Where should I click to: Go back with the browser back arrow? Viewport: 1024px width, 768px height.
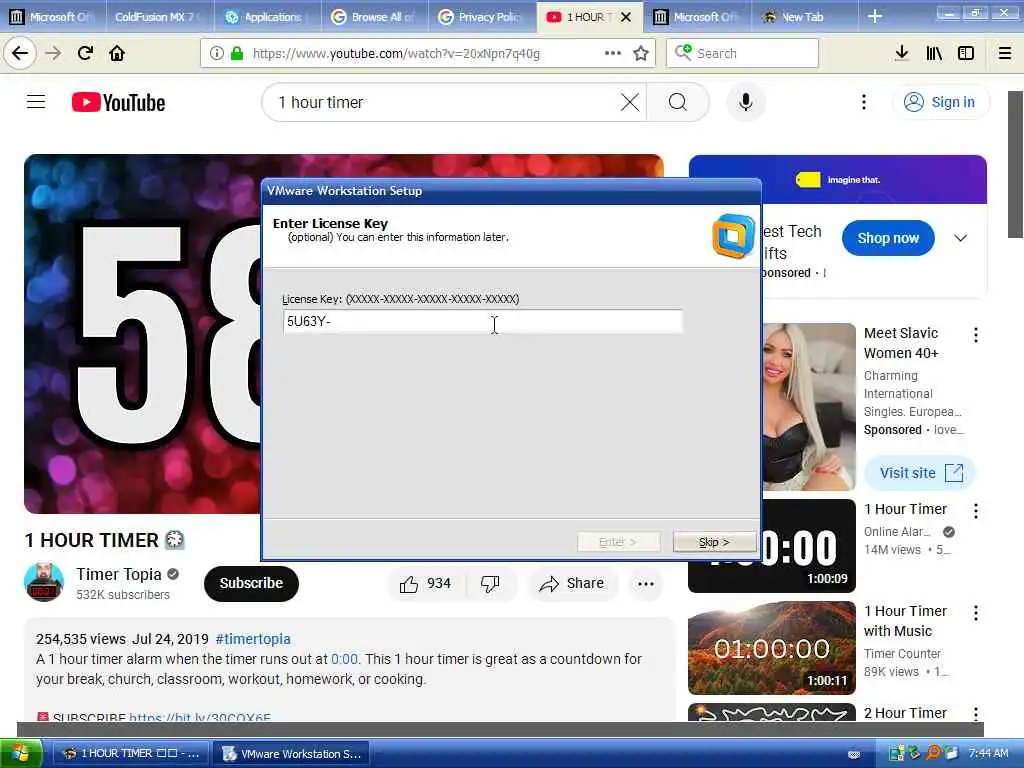(20, 53)
